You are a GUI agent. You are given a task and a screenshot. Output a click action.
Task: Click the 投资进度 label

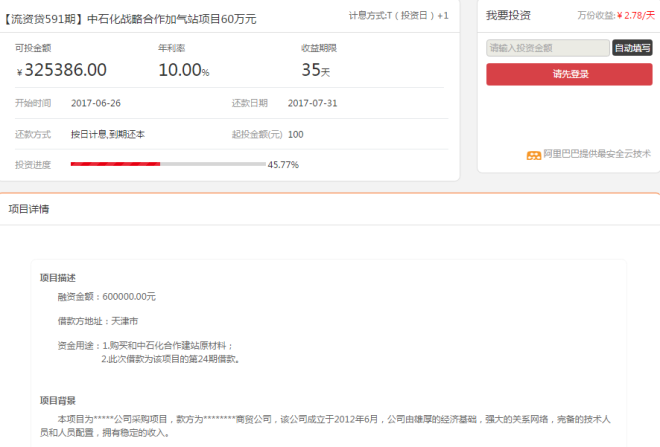33,165
